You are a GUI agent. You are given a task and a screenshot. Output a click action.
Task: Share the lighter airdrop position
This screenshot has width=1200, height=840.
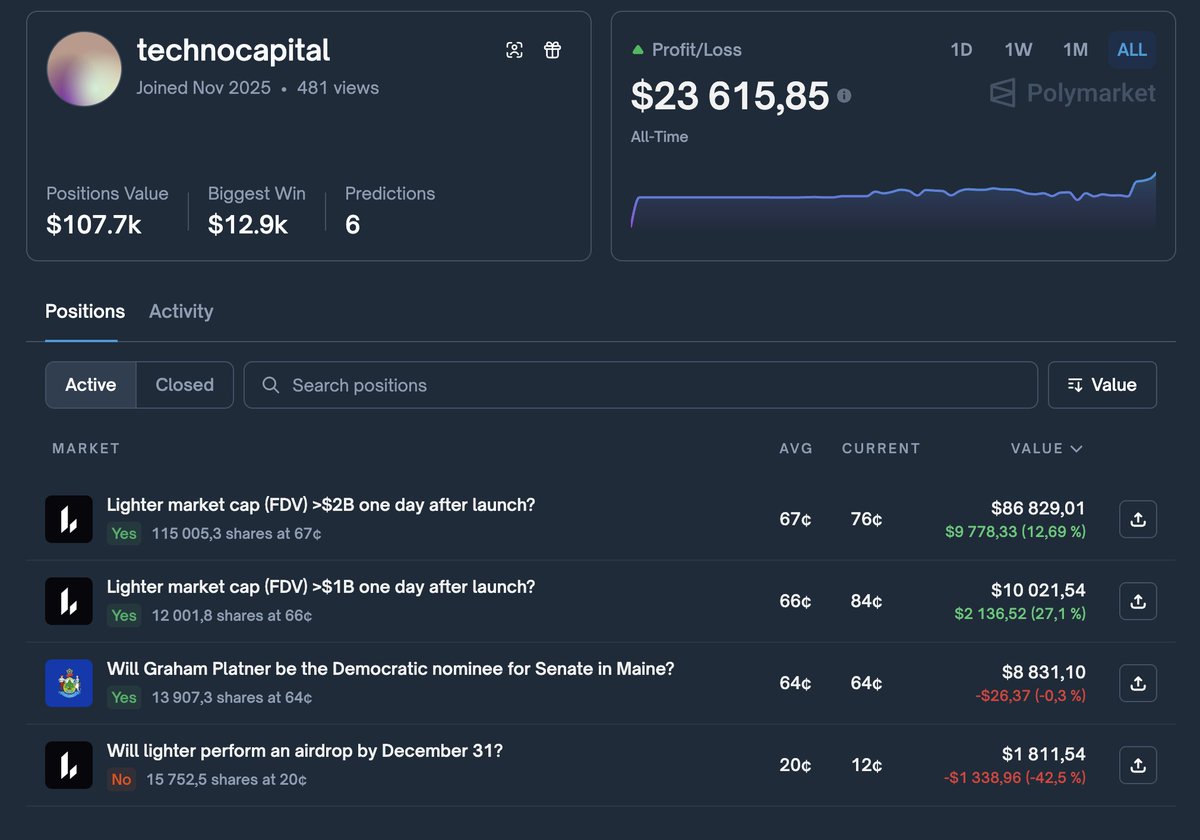point(1138,765)
